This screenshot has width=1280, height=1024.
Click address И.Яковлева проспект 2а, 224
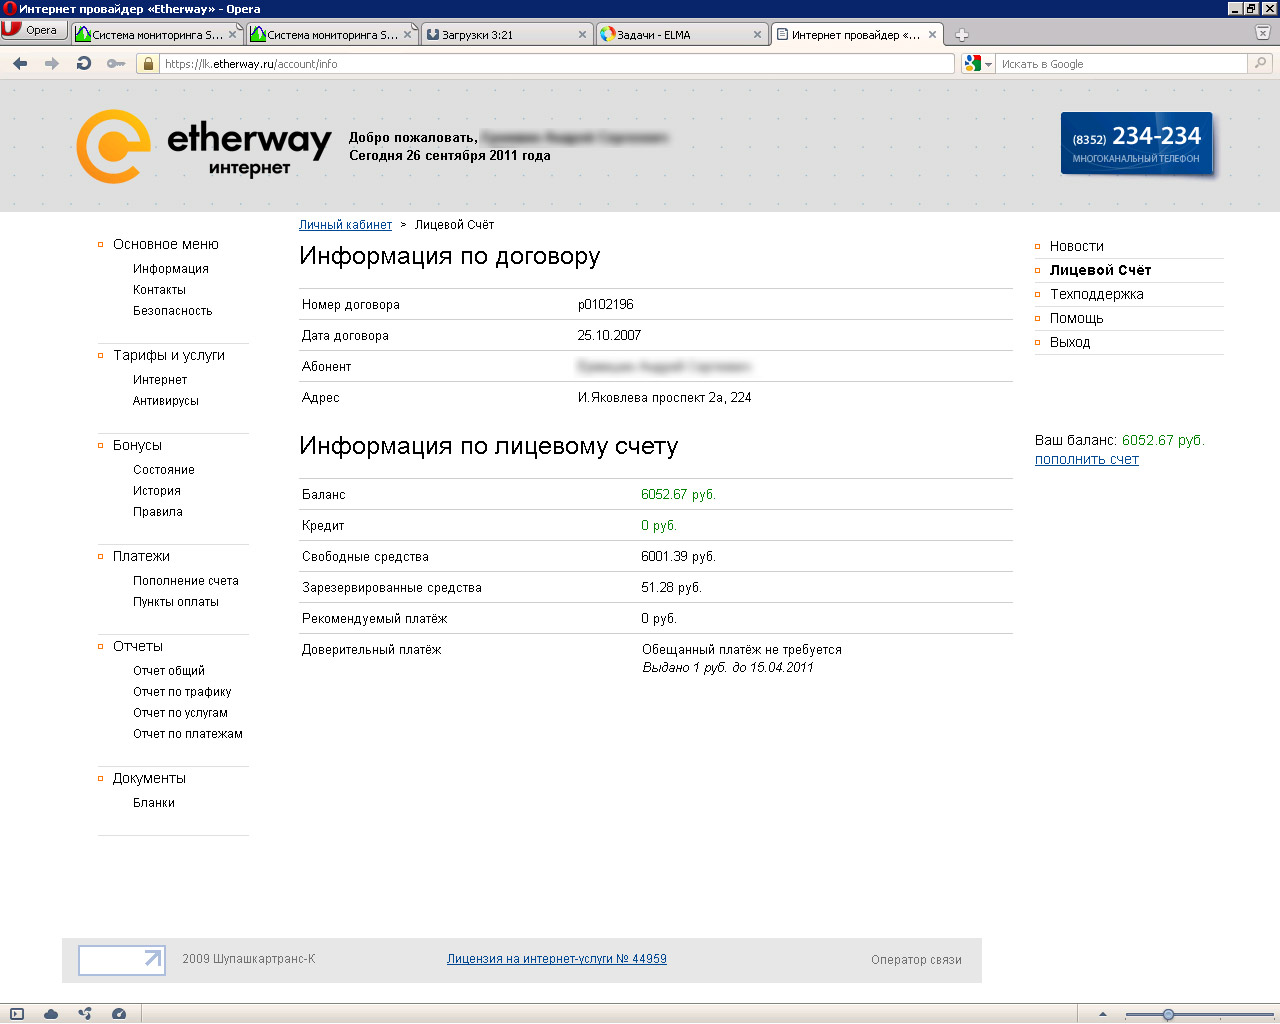point(665,398)
